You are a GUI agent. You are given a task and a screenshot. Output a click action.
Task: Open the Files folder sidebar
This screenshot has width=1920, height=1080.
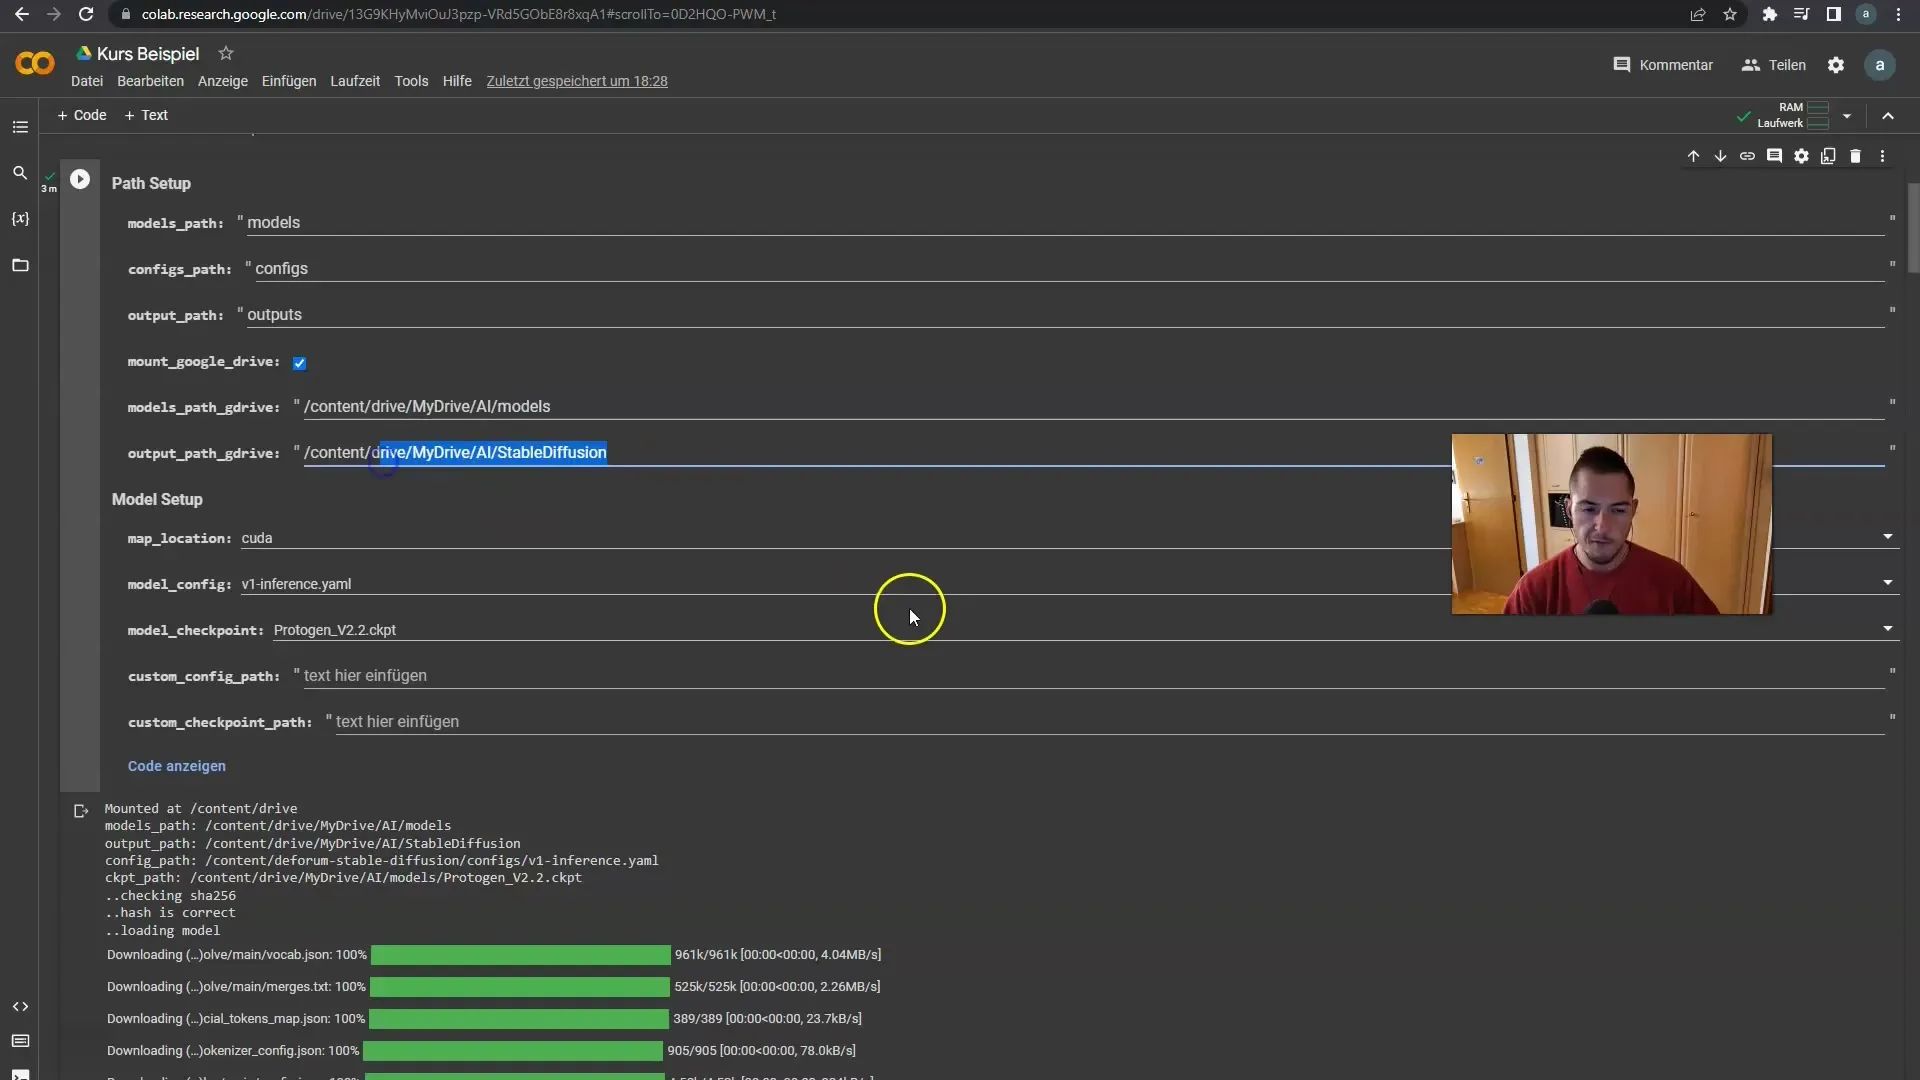pyautogui.click(x=20, y=265)
